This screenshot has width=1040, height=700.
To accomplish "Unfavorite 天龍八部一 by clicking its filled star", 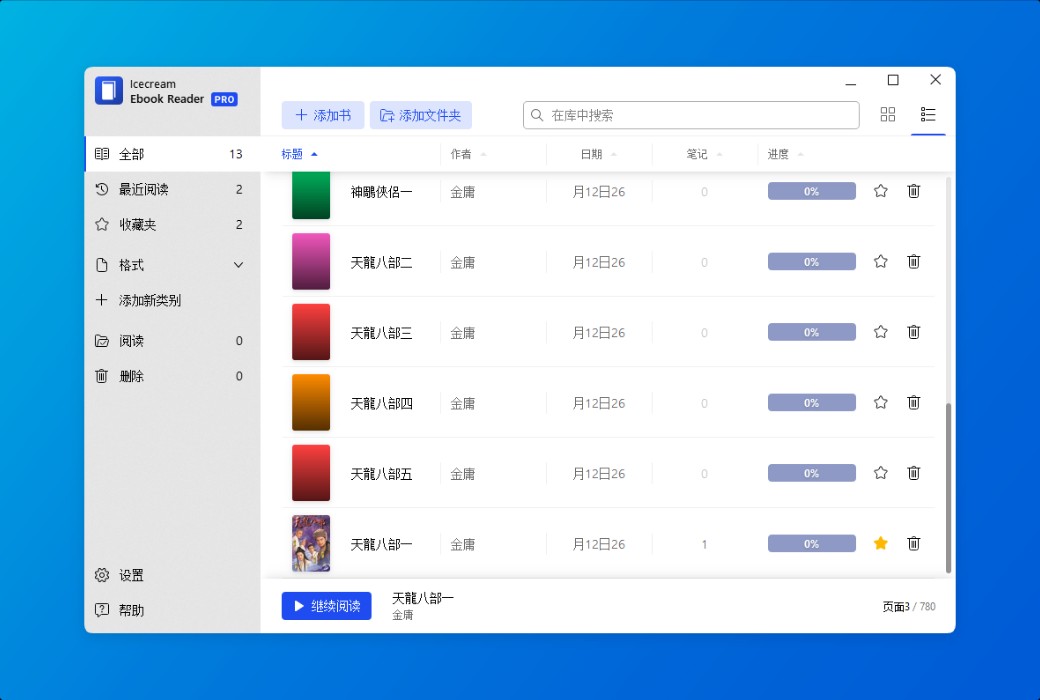I will (x=880, y=543).
